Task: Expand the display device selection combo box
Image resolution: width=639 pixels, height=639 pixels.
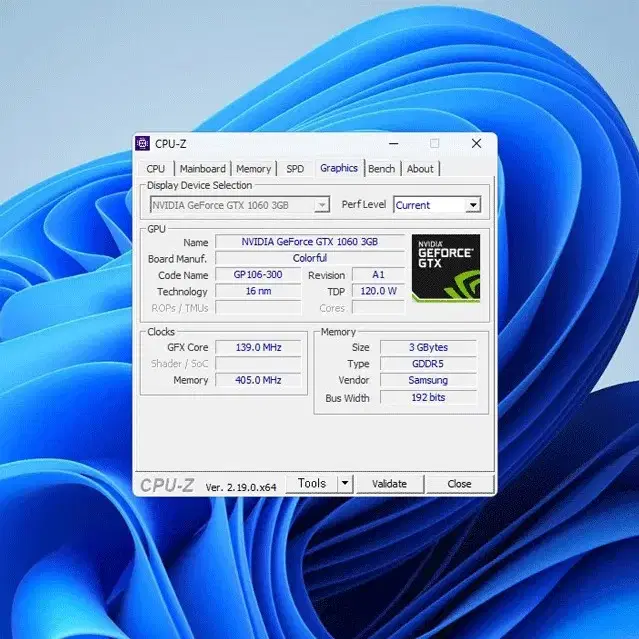Action: (x=240, y=205)
